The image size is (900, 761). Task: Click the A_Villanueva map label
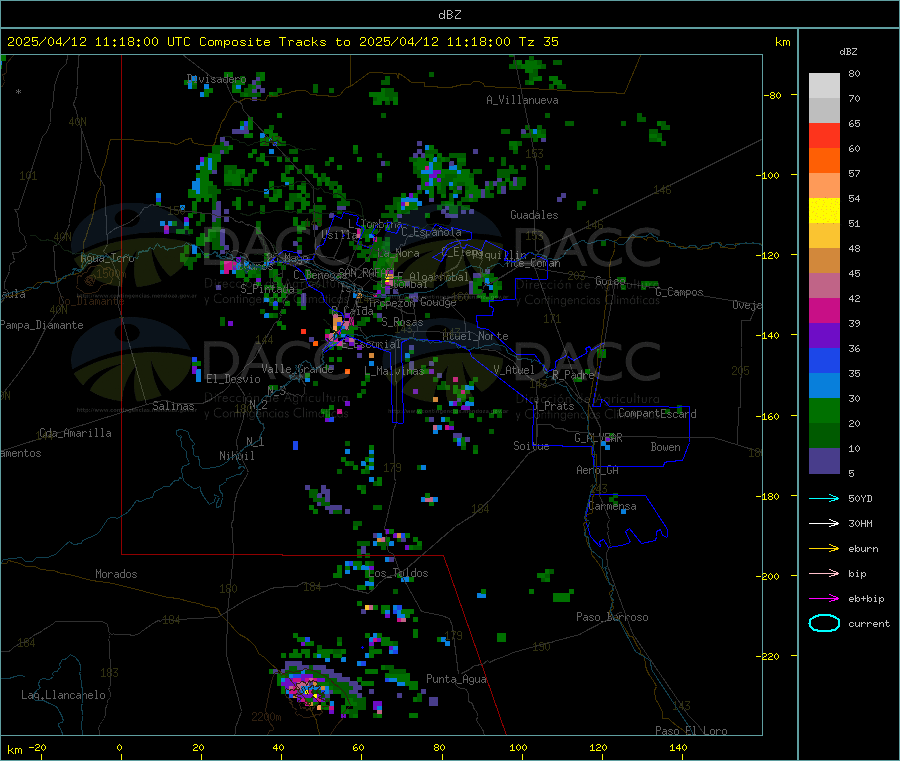coord(522,100)
